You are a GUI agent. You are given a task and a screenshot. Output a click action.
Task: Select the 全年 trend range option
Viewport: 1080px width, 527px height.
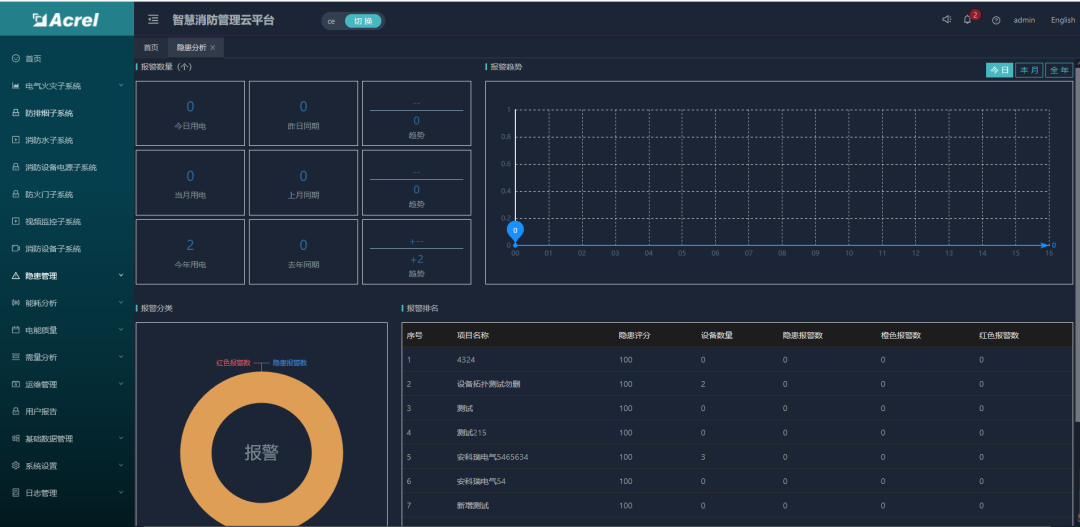coord(1059,70)
